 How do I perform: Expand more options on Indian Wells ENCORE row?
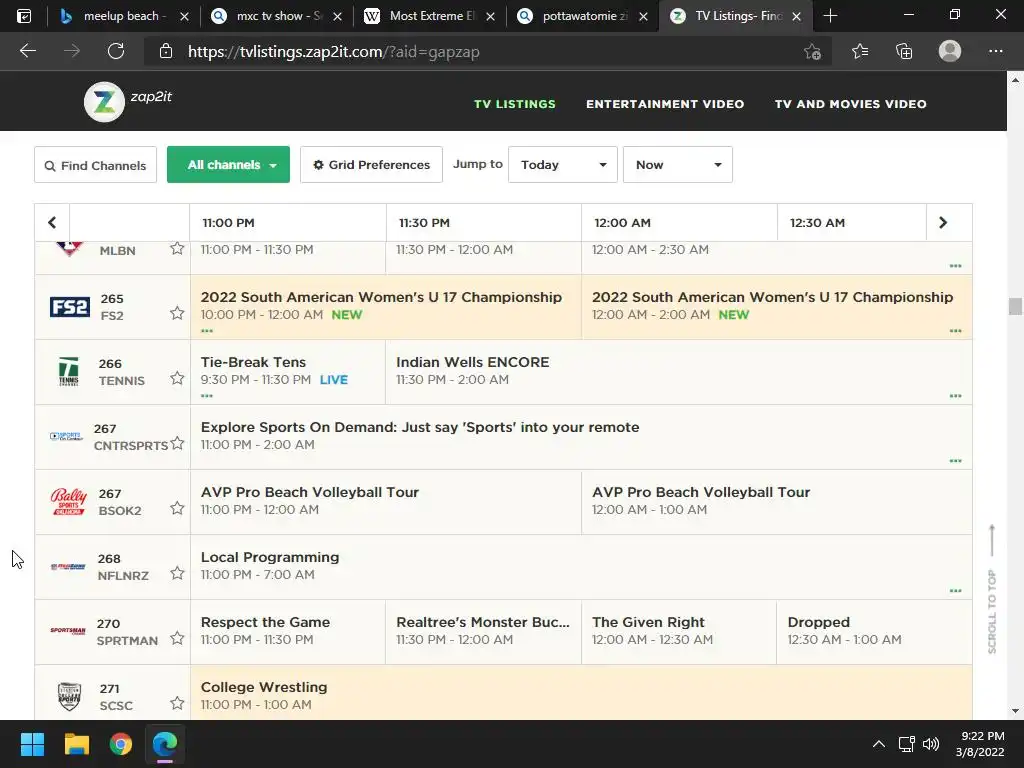(955, 396)
